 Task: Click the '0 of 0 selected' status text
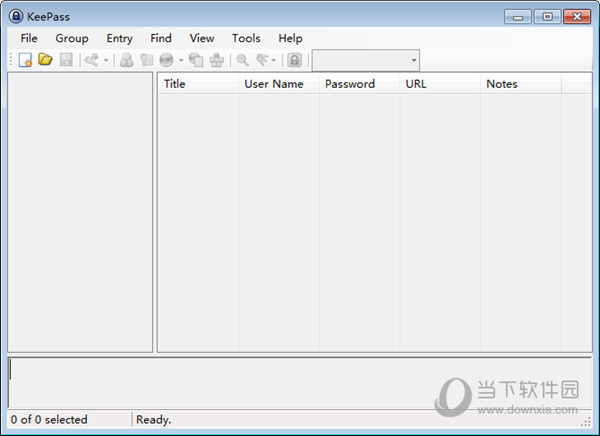[x=49, y=420]
